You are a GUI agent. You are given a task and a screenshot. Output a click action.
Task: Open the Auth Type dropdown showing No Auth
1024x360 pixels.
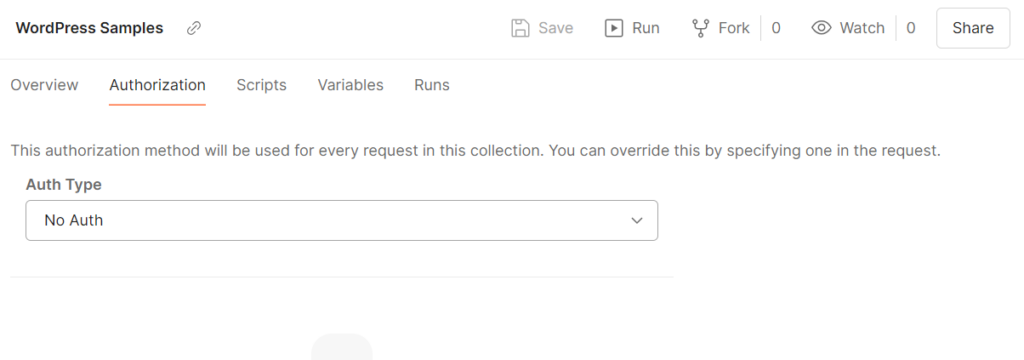coord(342,220)
